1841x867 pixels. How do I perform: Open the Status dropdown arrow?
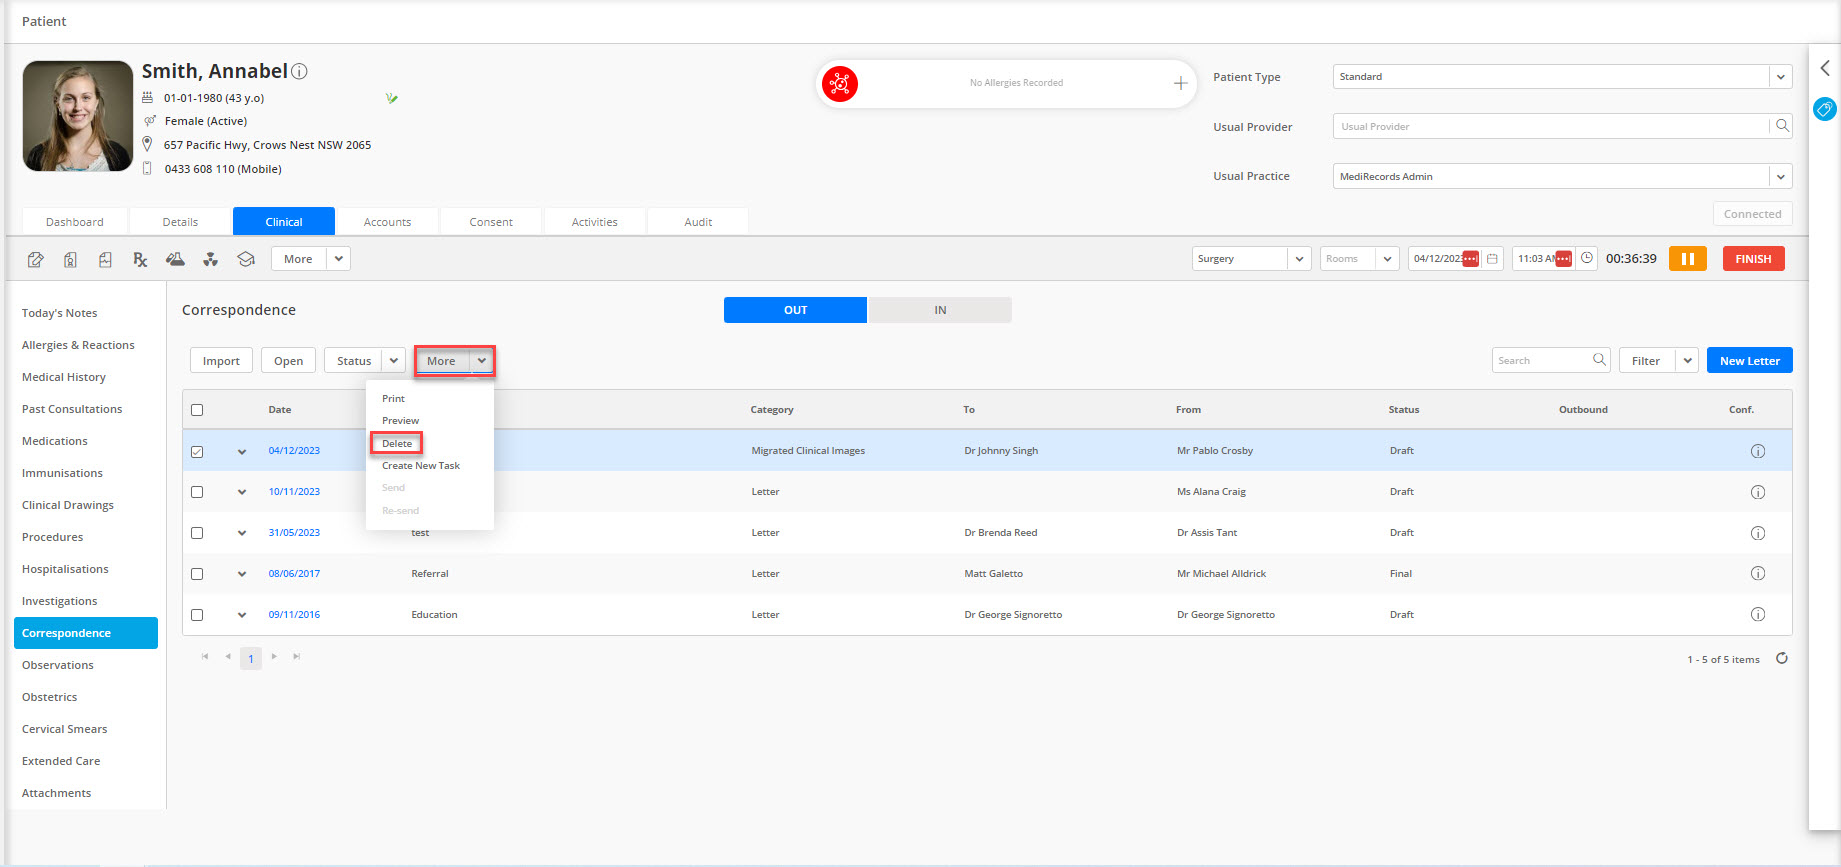point(394,361)
